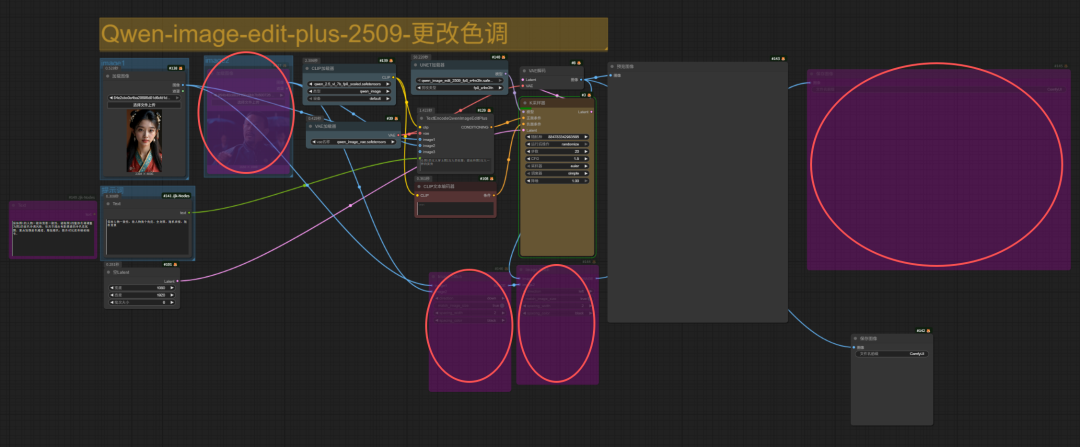1080x447 pixels.
Task: Collapse the Text node #141 via its title dot
Action: (x=108, y=204)
